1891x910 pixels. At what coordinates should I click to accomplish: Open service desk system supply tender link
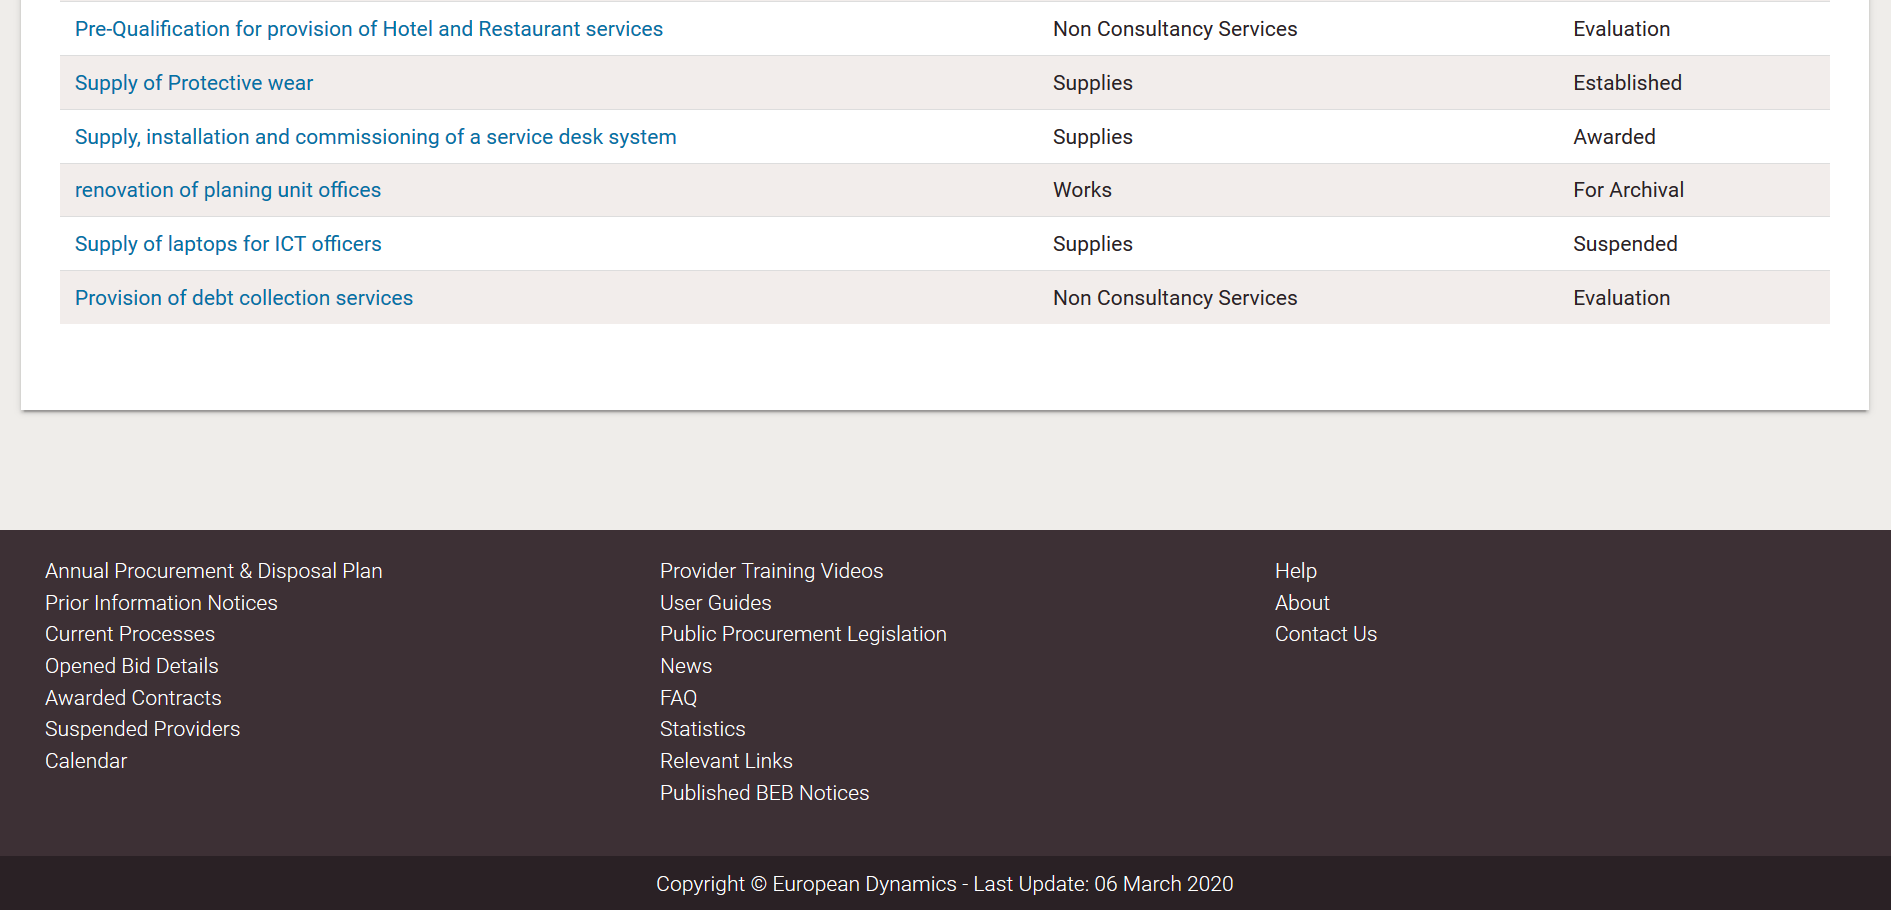[x=375, y=137]
